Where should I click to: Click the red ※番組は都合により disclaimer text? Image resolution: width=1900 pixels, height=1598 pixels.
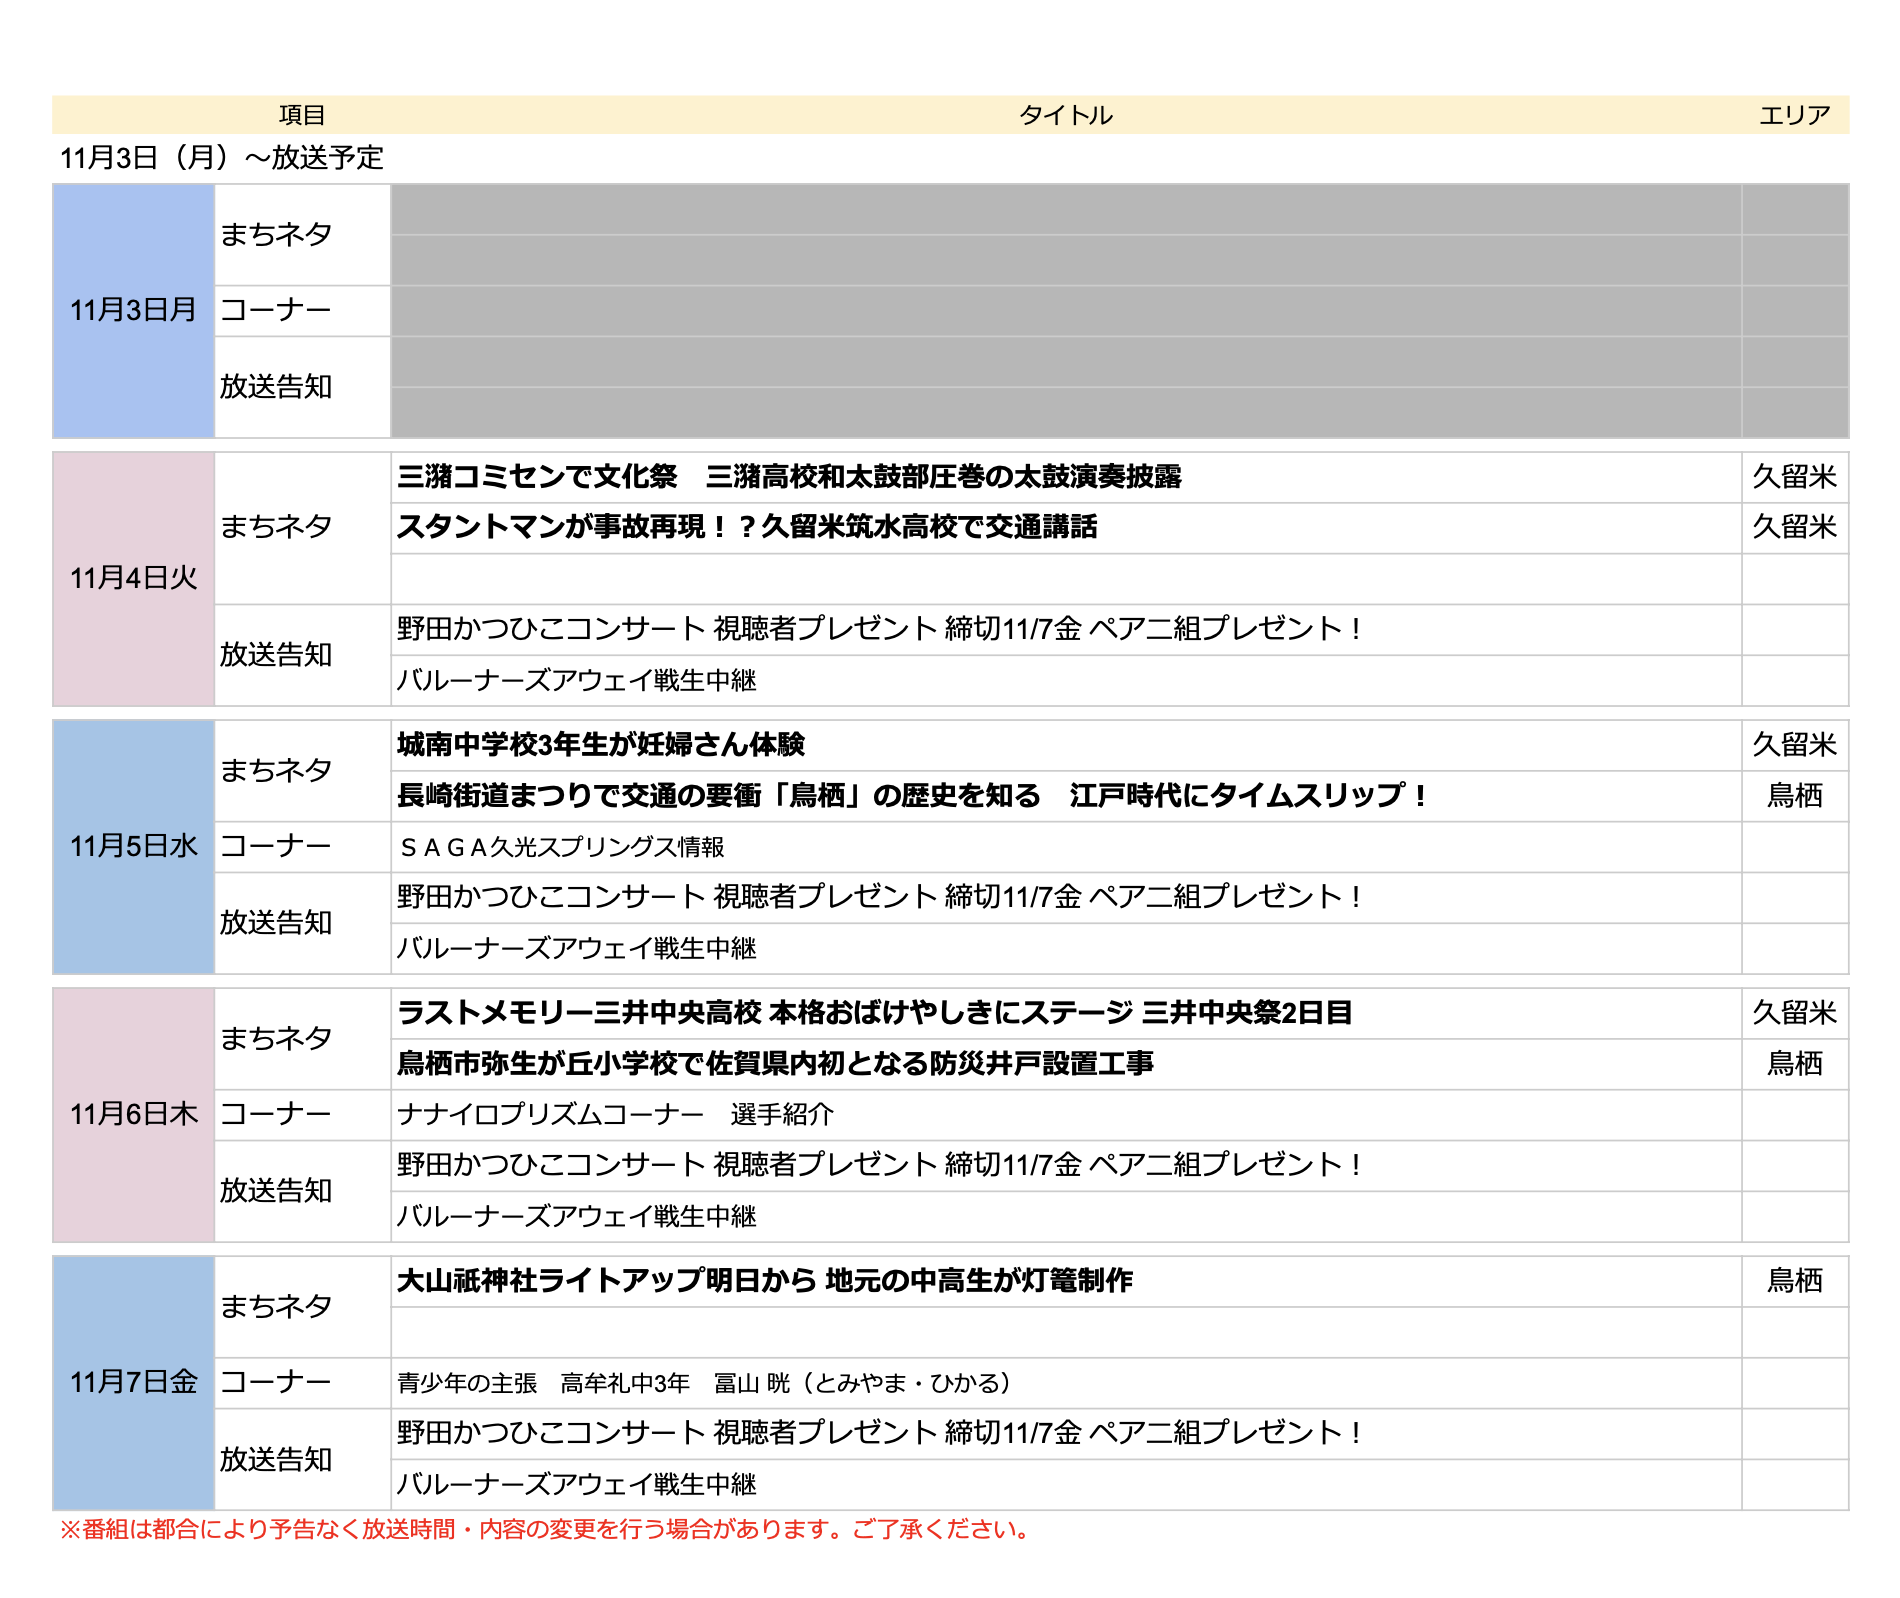click(x=546, y=1529)
